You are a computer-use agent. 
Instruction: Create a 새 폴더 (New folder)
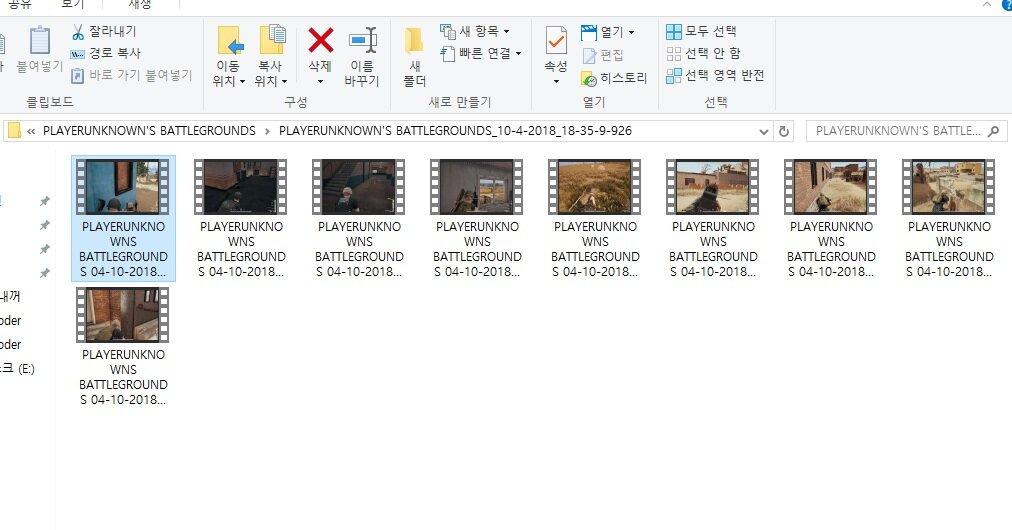tap(414, 57)
